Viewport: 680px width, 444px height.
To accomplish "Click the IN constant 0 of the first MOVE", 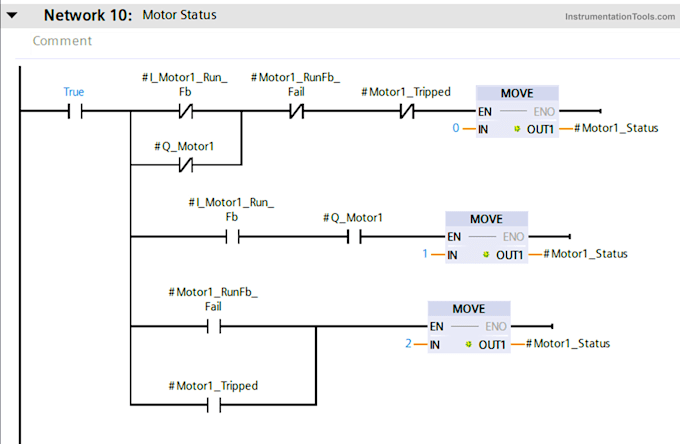I will pyautogui.click(x=456, y=128).
